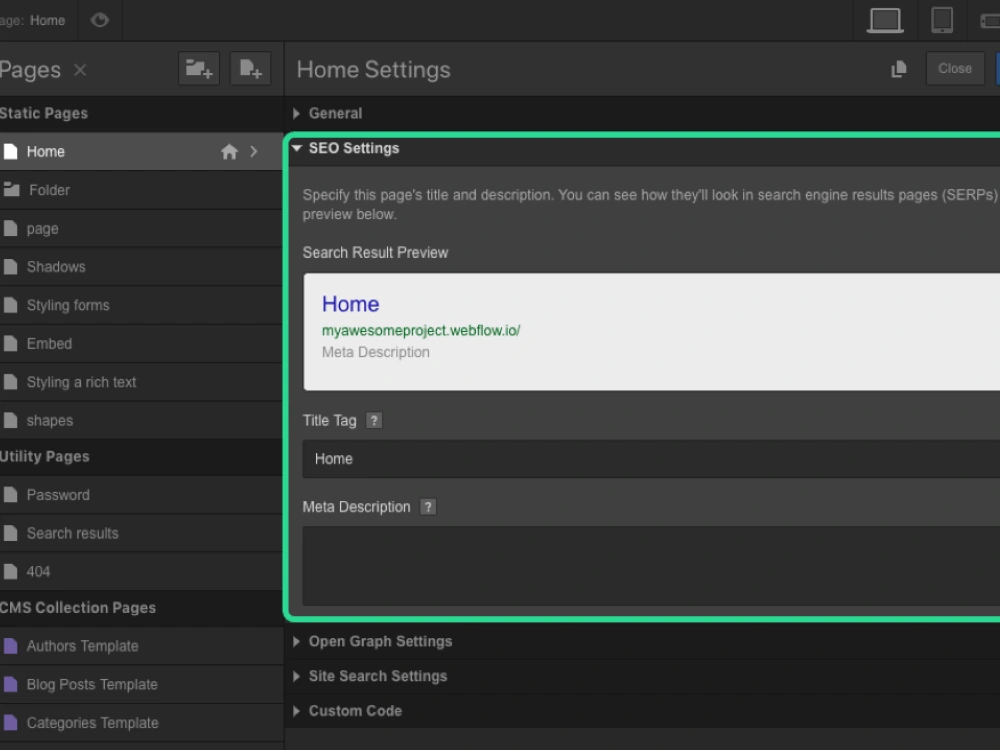
Task: Open the Authors Template page
Action: pos(141,646)
